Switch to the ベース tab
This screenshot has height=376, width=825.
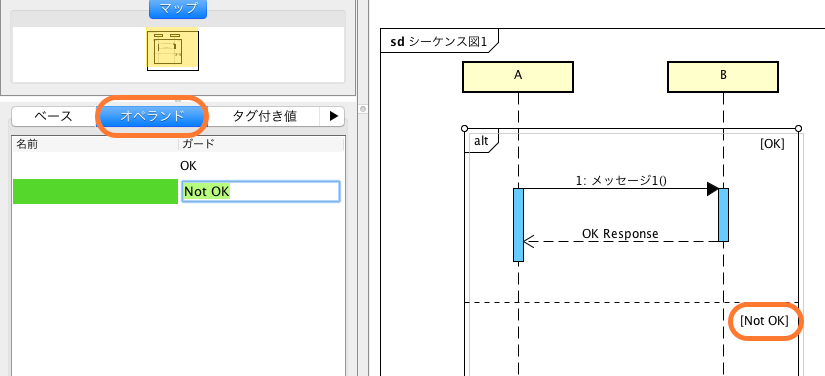(54, 116)
